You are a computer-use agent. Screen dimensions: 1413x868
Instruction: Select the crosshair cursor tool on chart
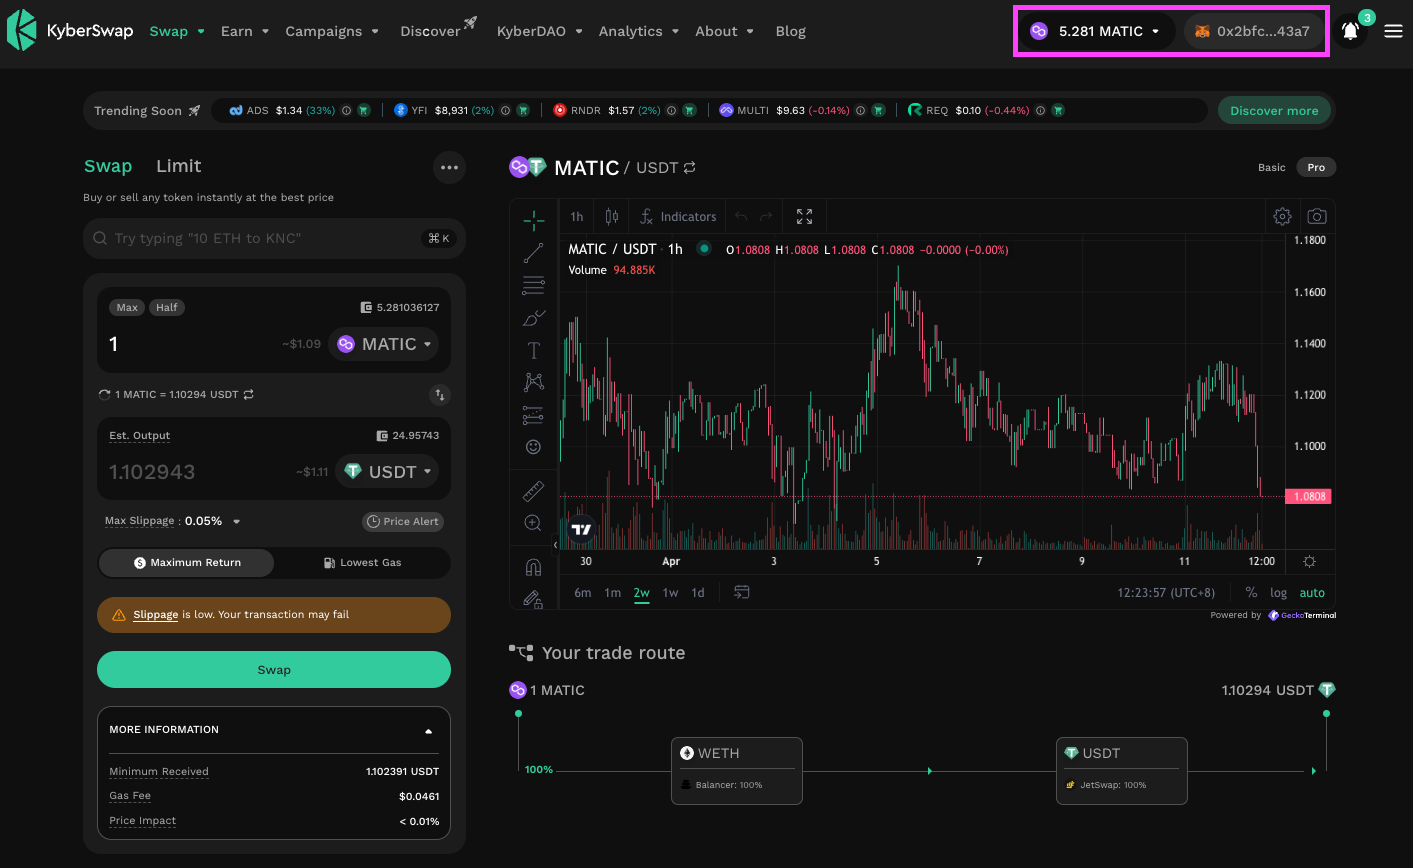[534, 220]
